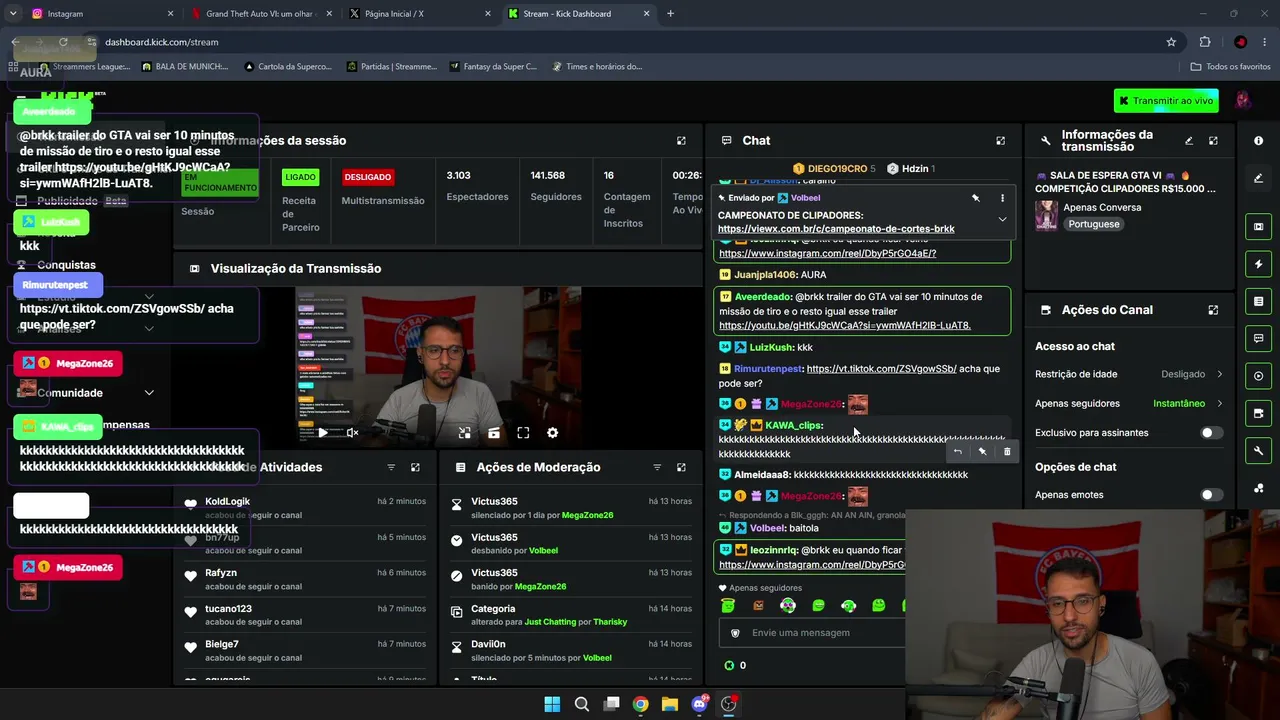1280x720 pixels.
Task: Open Discord from the taskbar
Action: [700, 704]
